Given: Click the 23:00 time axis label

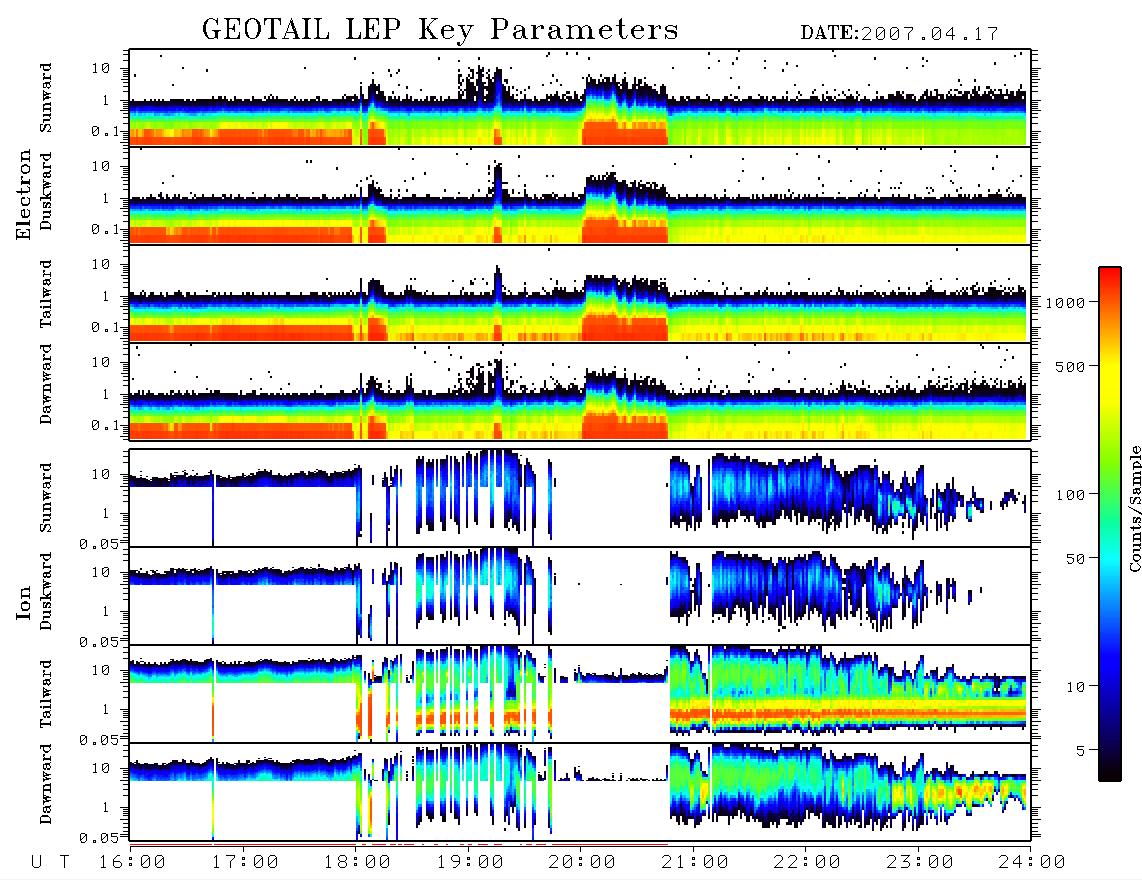Looking at the screenshot, I should point(921,862).
